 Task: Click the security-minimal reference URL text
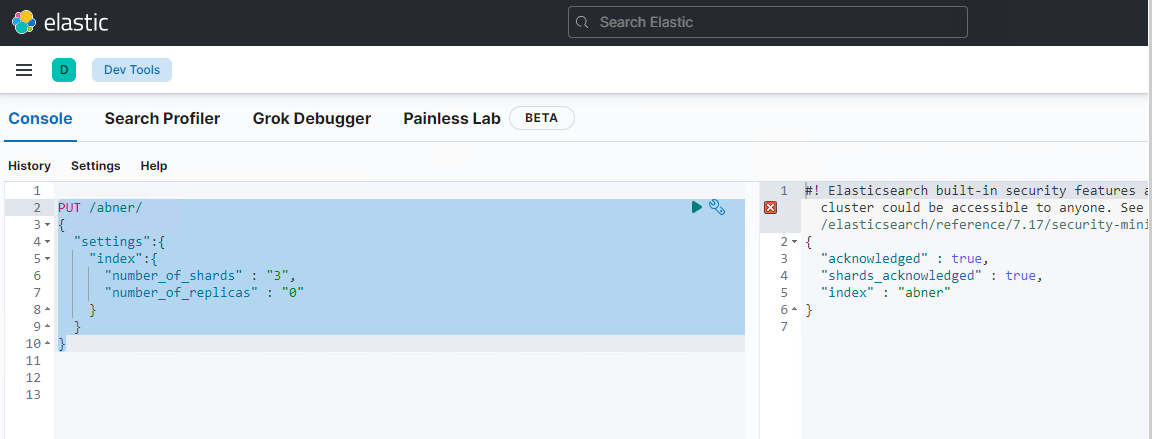point(985,225)
